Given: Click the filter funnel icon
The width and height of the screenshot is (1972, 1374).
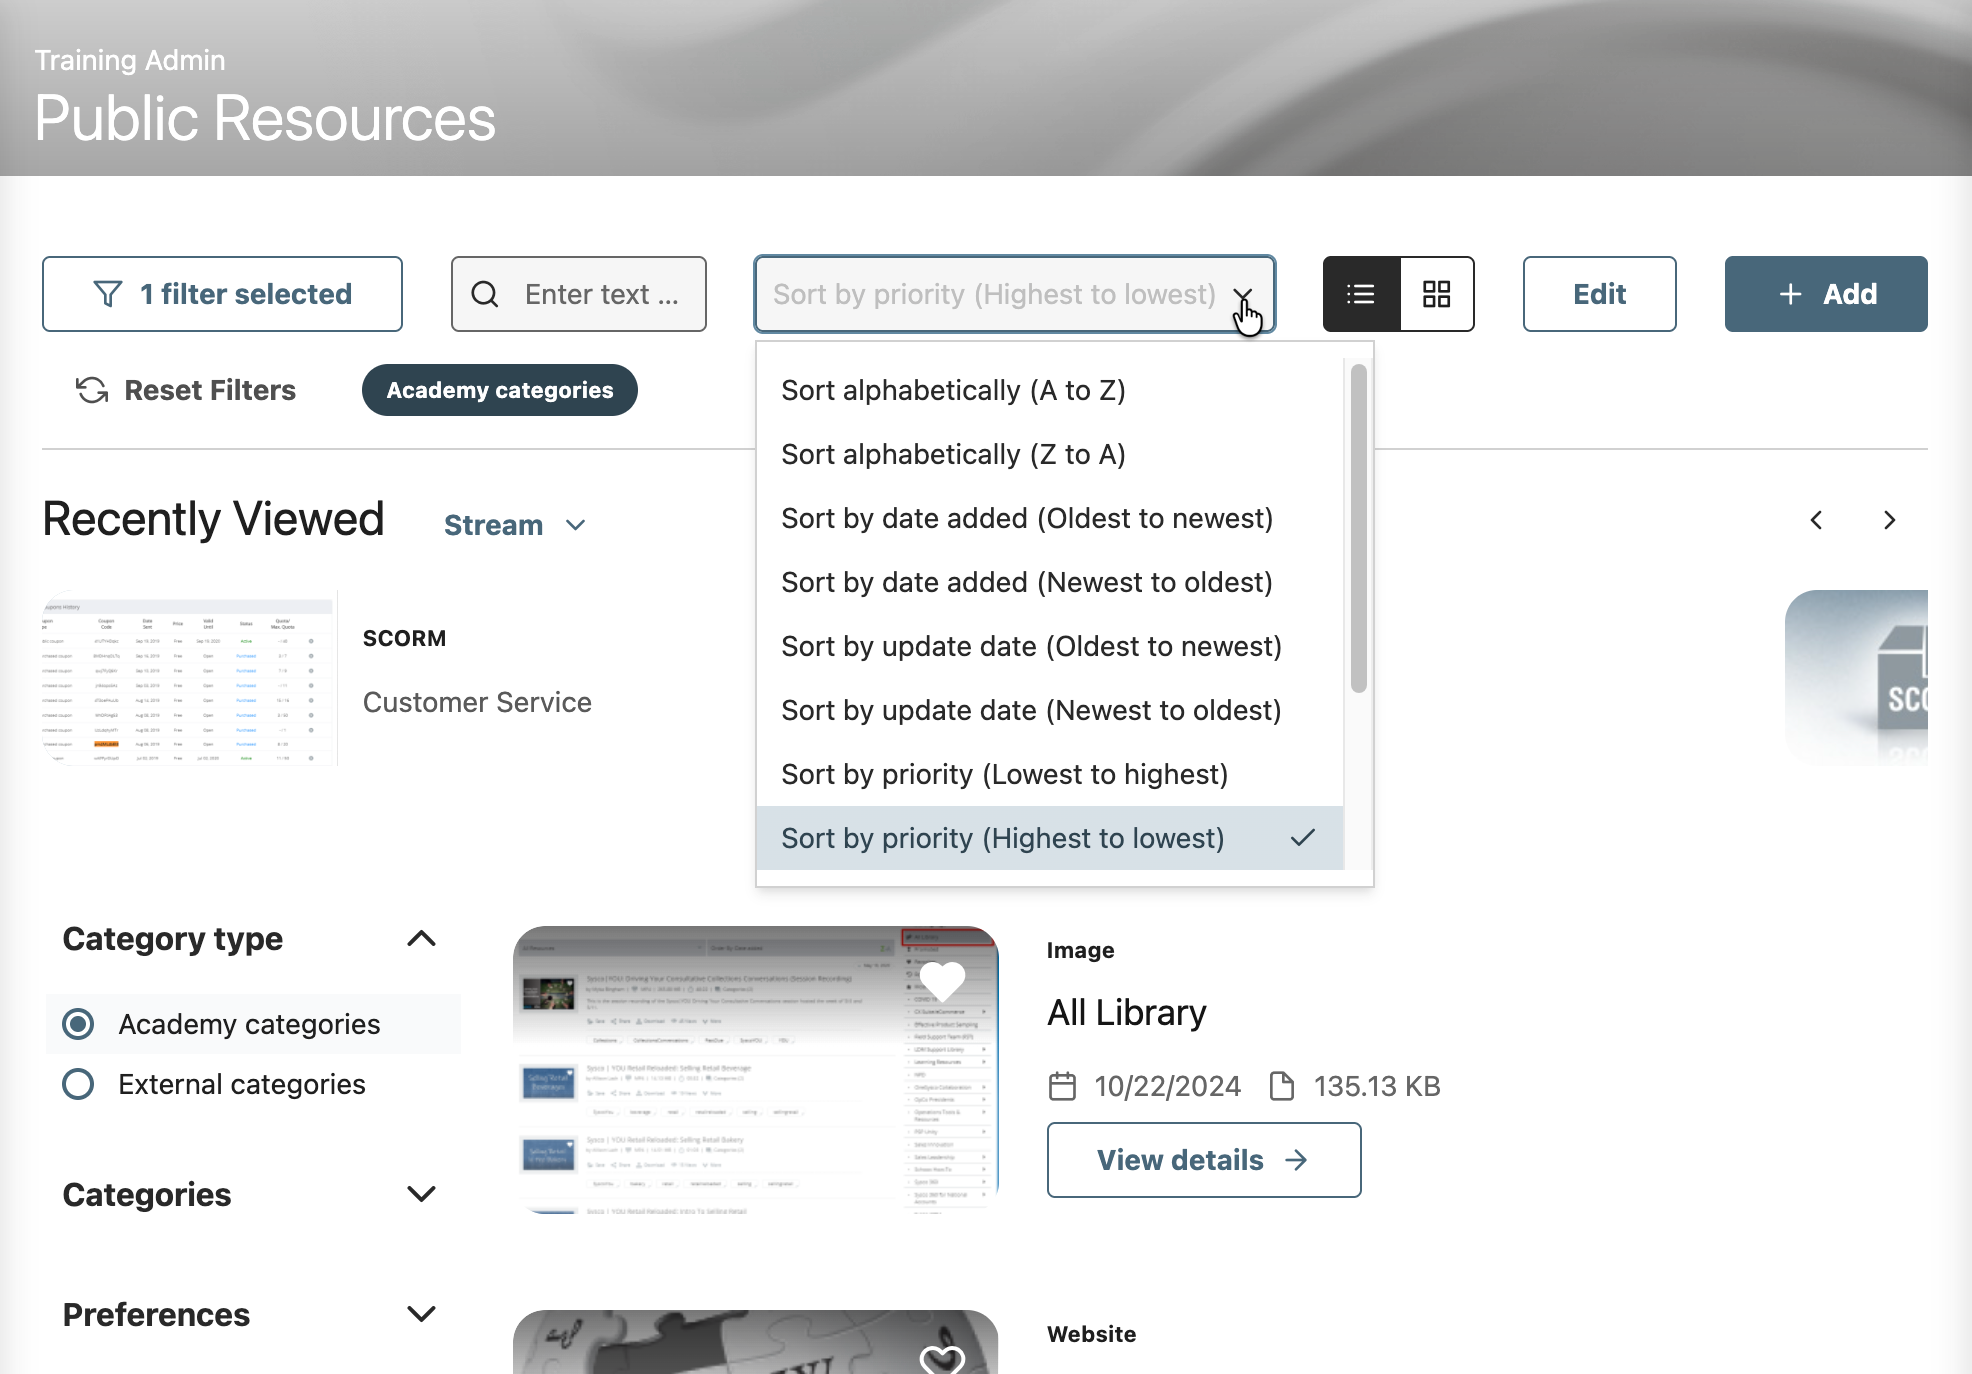Looking at the screenshot, I should tap(108, 294).
